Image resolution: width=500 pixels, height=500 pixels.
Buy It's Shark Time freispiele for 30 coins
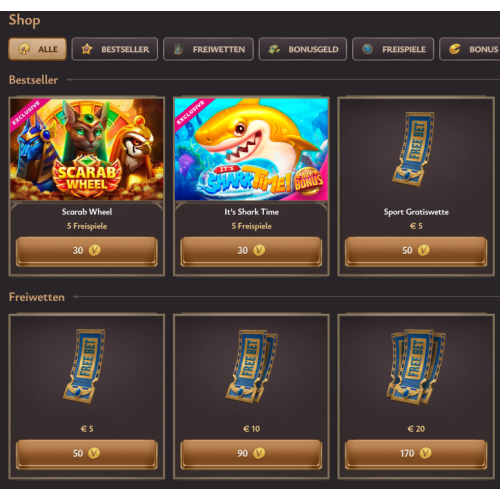pyautogui.click(x=251, y=251)
